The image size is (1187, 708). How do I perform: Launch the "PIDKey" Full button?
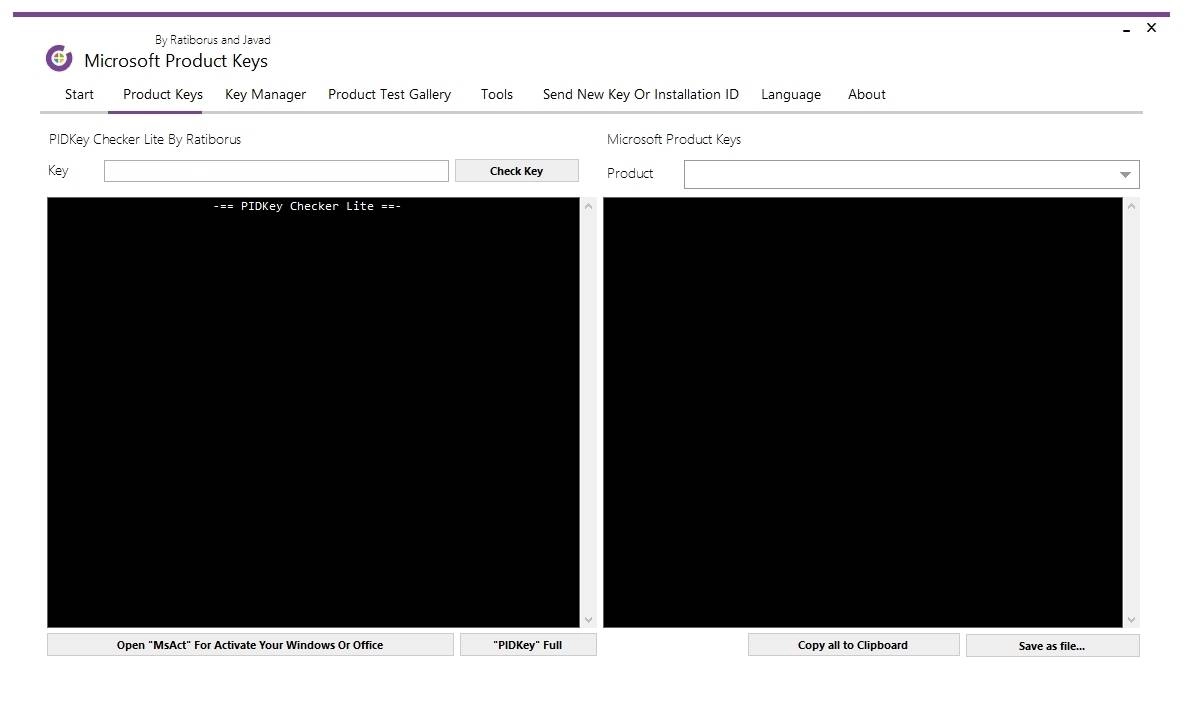pyautogui.click(x=528, y=645)
